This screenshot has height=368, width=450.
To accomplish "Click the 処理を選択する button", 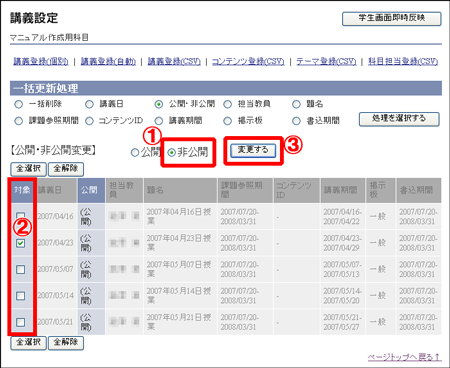I will tap(399, 119).
